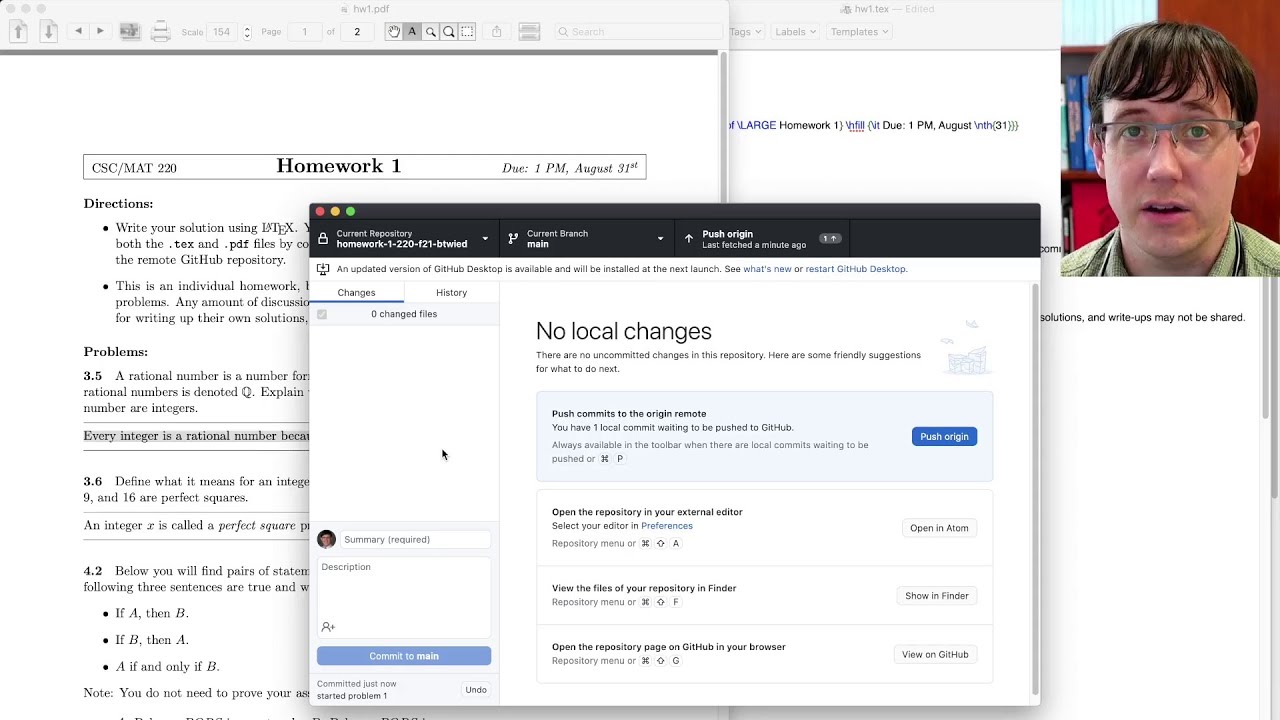
Task: Click the add co-authors icon
Action: tap(328, 627)
